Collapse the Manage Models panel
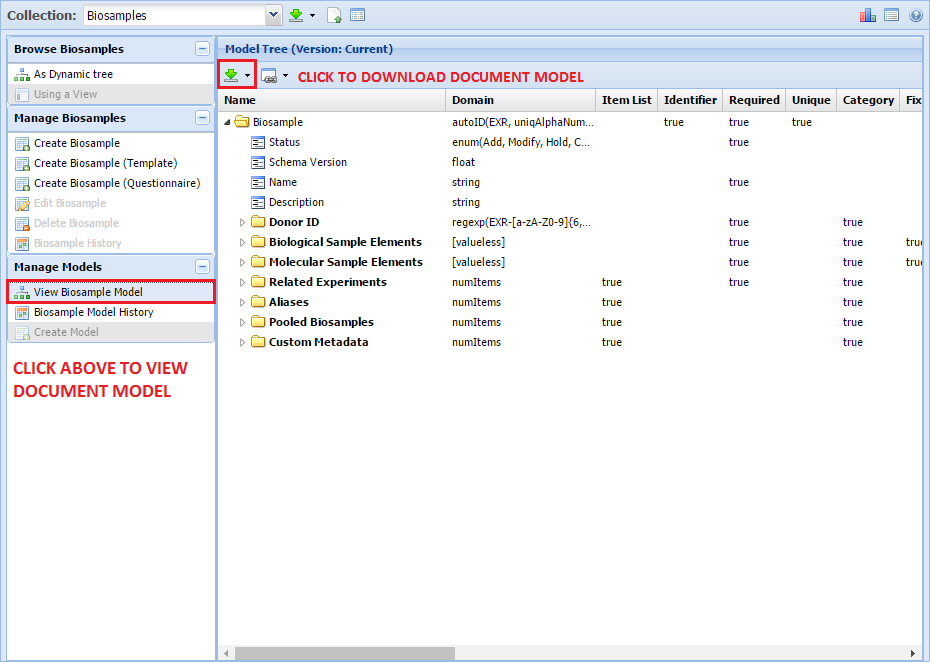 [202, 267]
